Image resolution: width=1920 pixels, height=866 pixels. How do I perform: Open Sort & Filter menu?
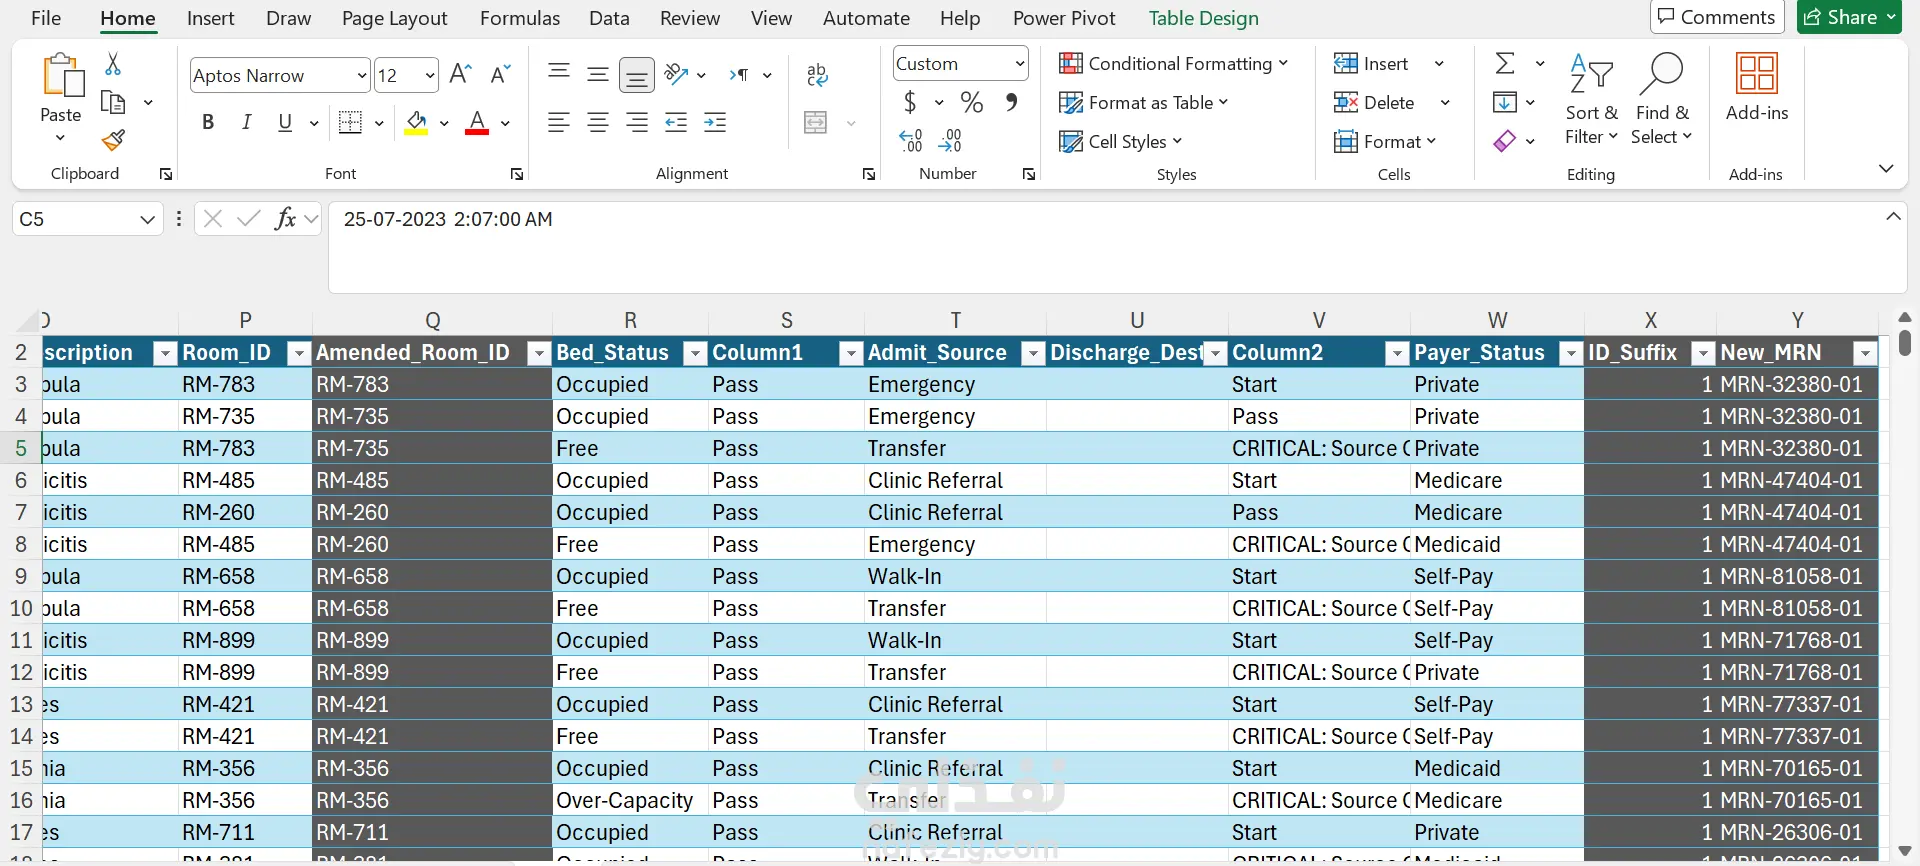(x=1591, y=100)
